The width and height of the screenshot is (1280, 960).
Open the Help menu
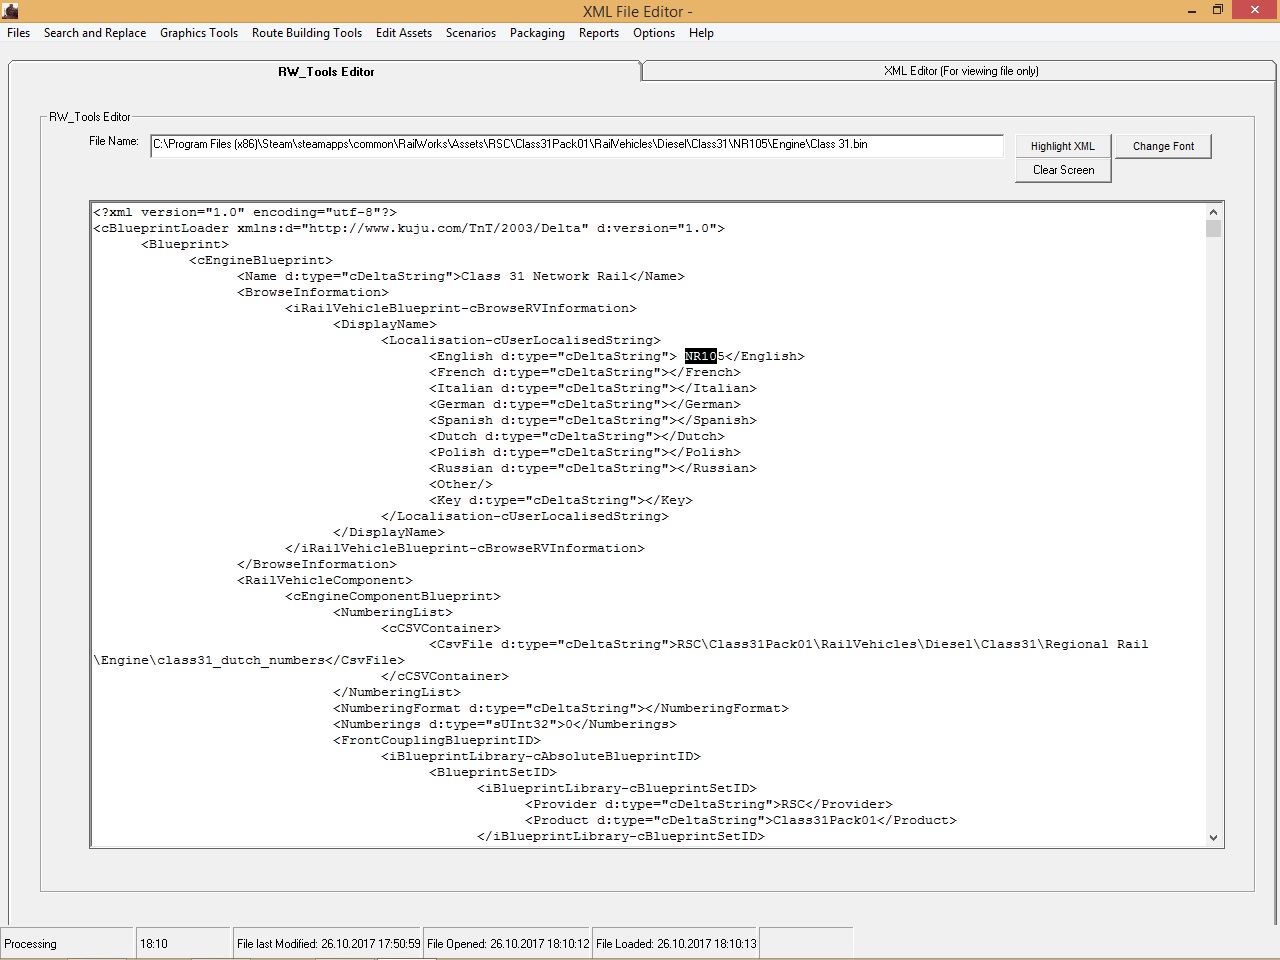click(702, 33)
